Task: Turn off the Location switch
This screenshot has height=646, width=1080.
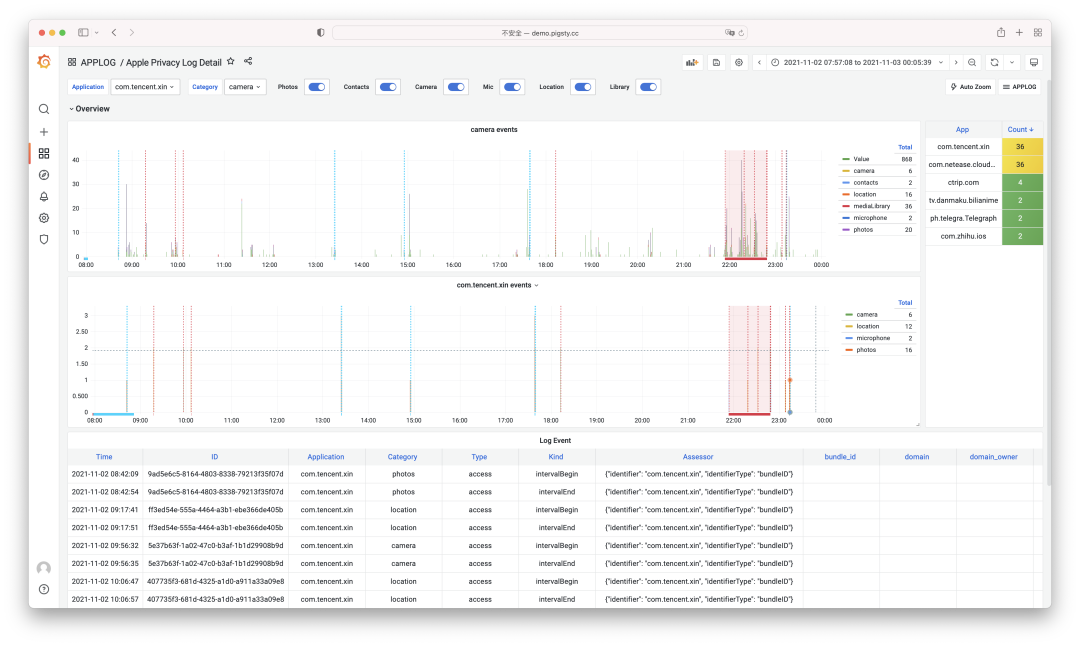Action: tap(583, 87)
